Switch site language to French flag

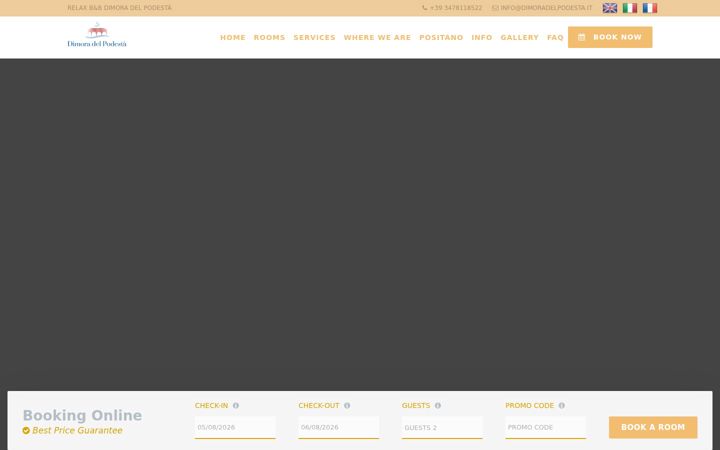pos(650,8)
